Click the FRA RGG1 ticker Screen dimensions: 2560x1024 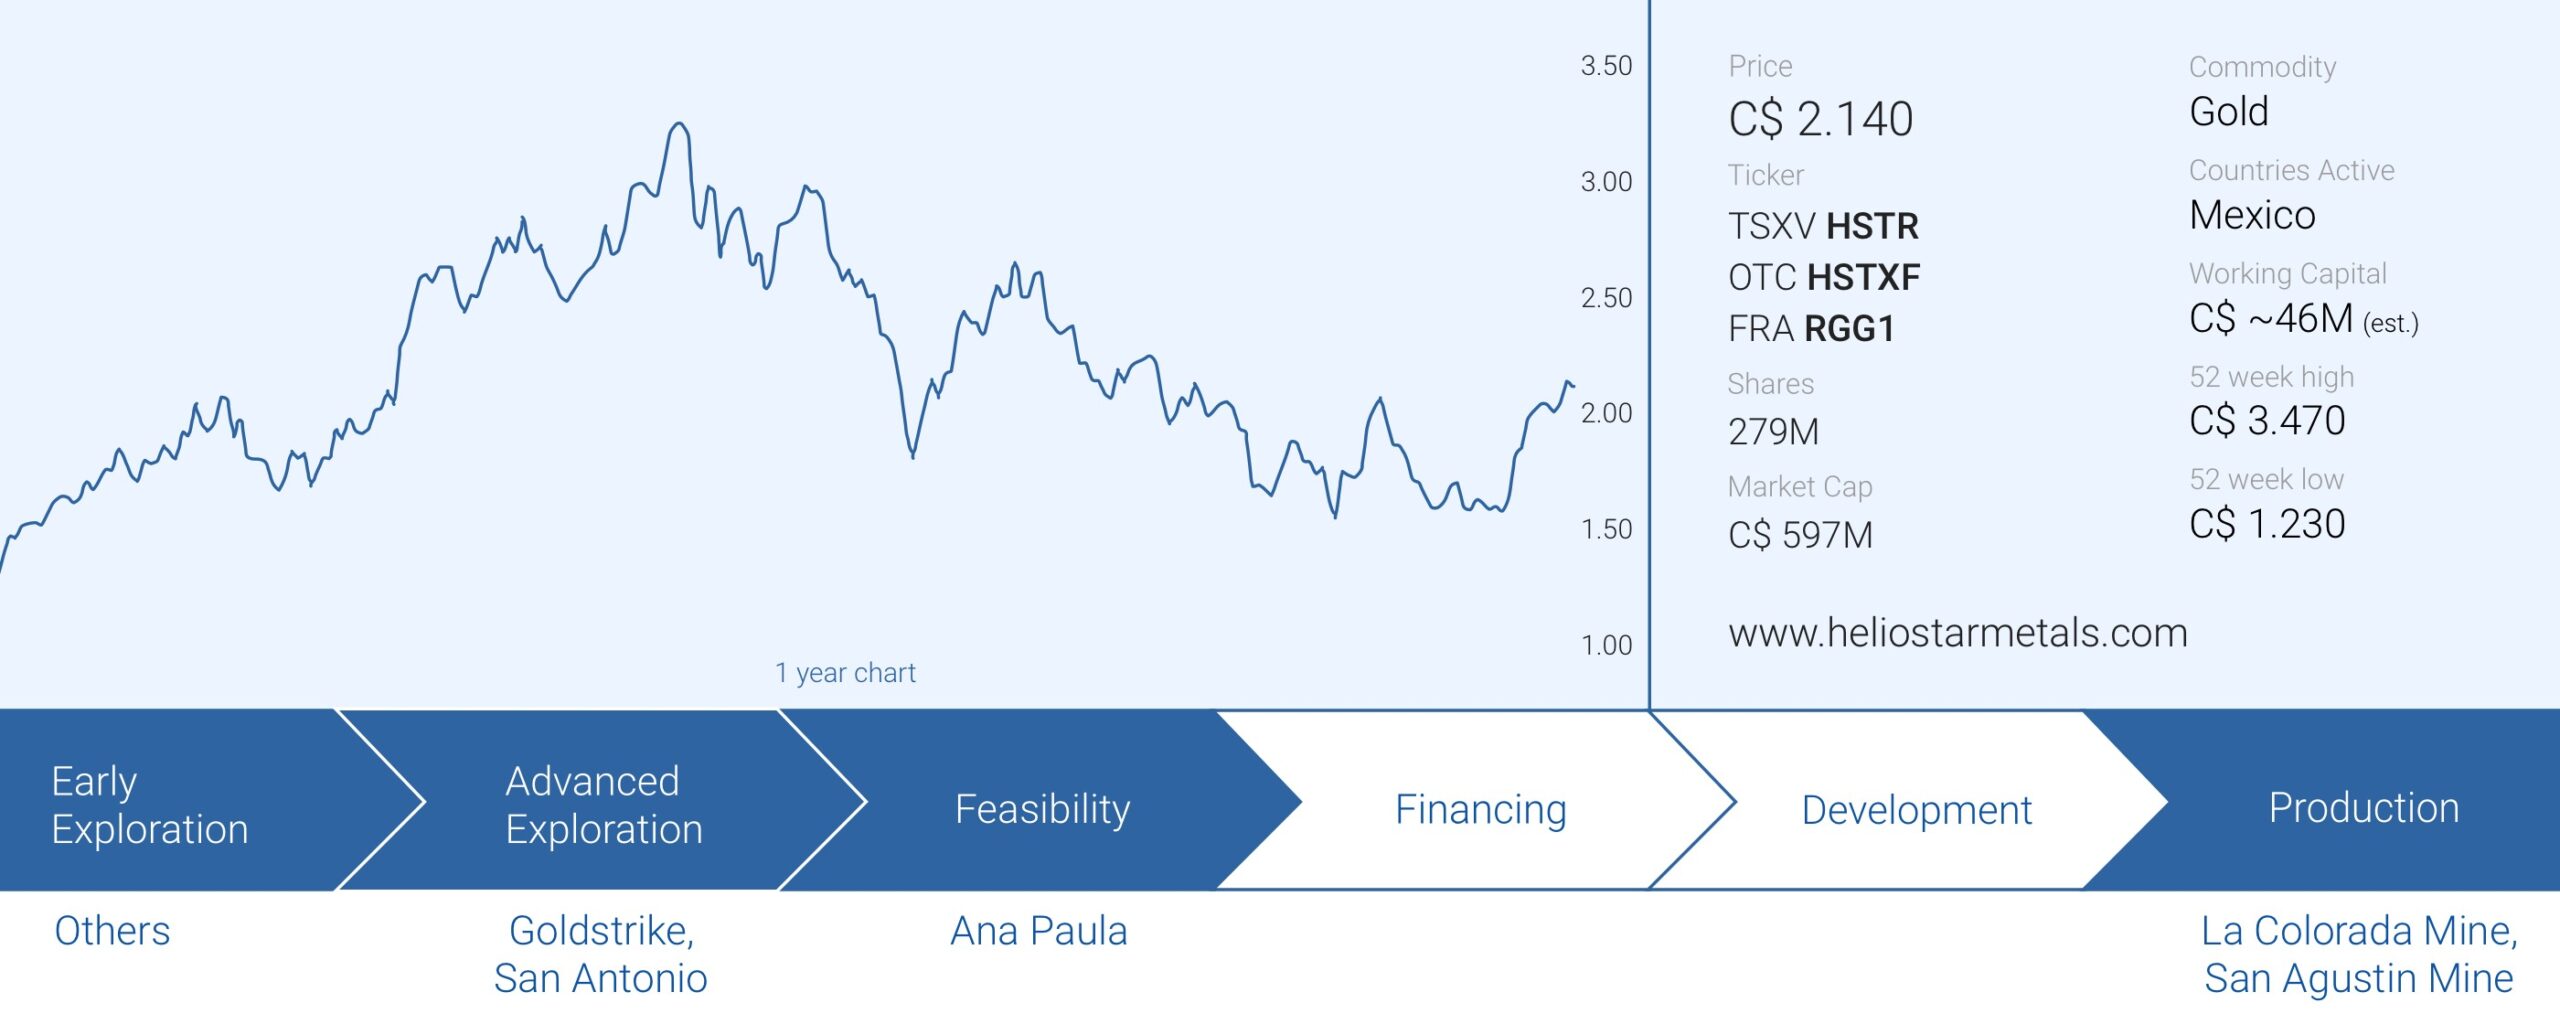point(1811,329)
